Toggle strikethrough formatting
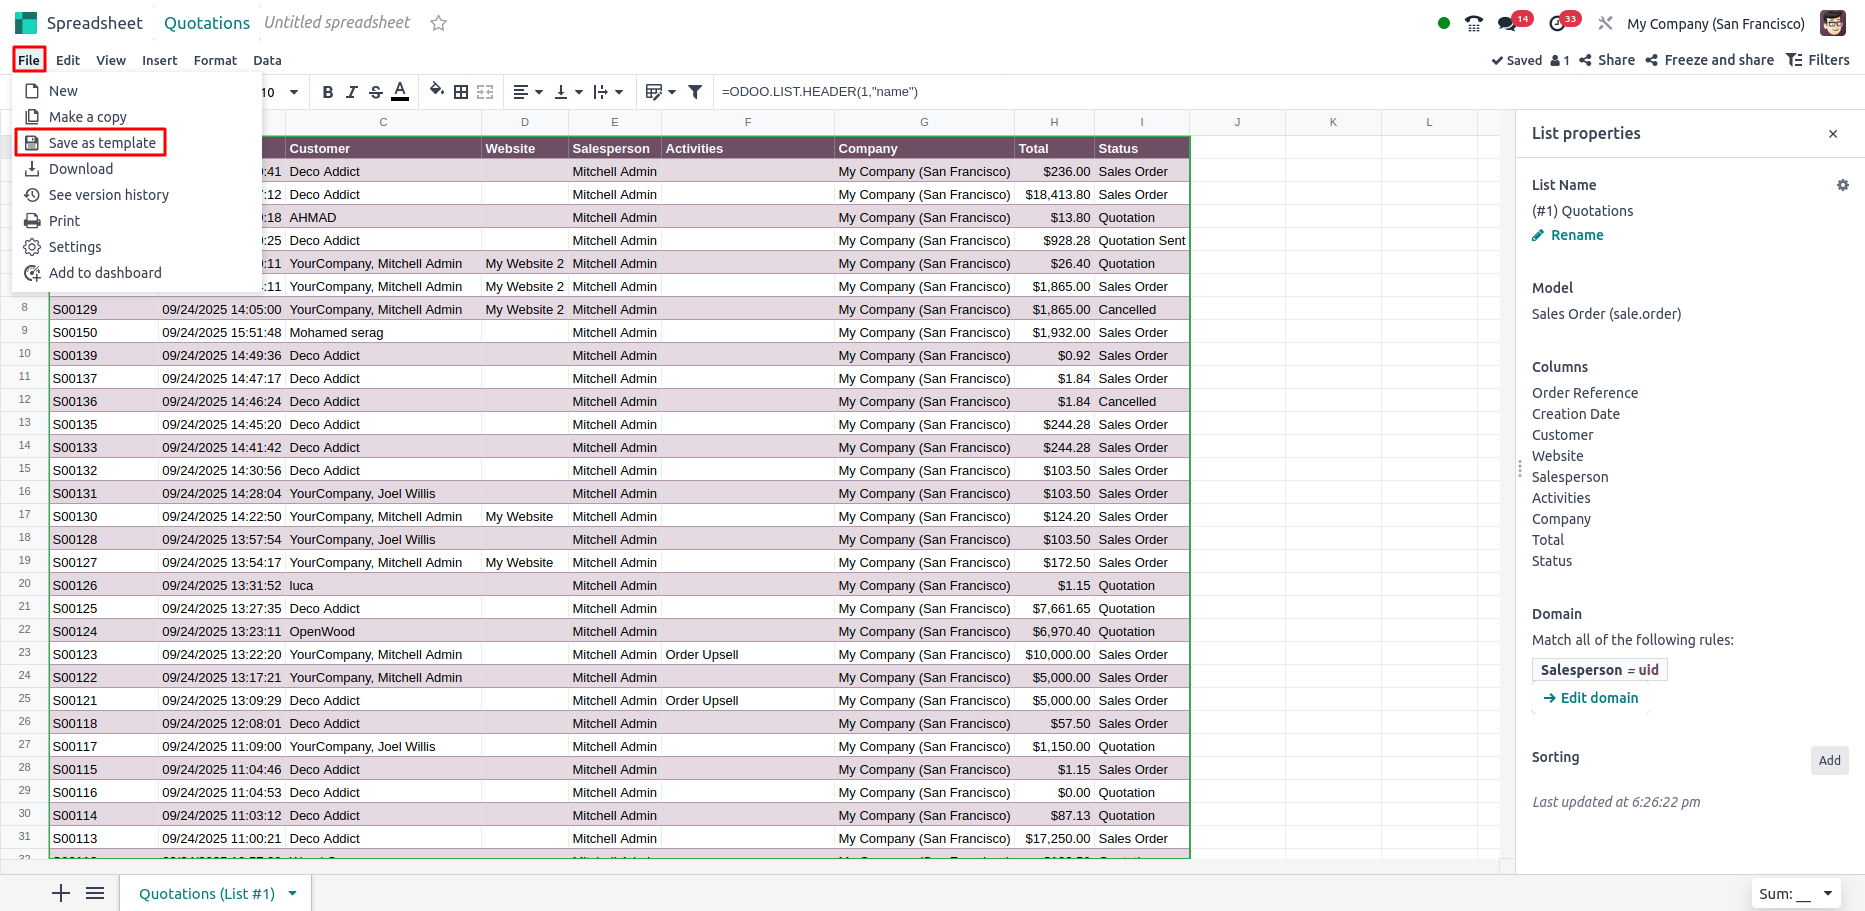This screenshot has height=911, width=1865. pyautogui.click(x=376, y=92)
